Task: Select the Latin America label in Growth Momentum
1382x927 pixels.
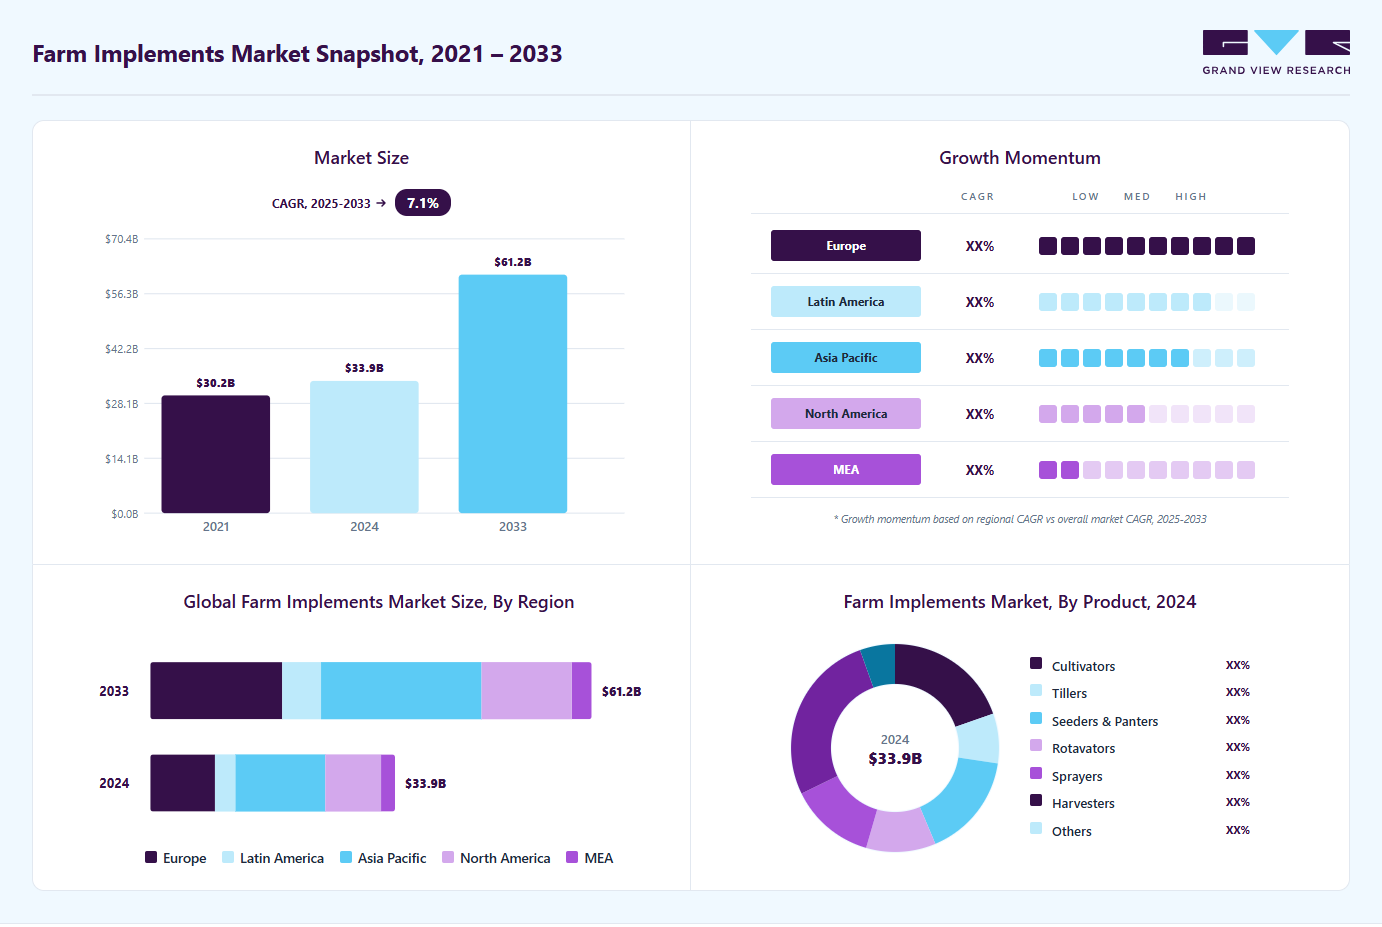Action: (846, 302)
